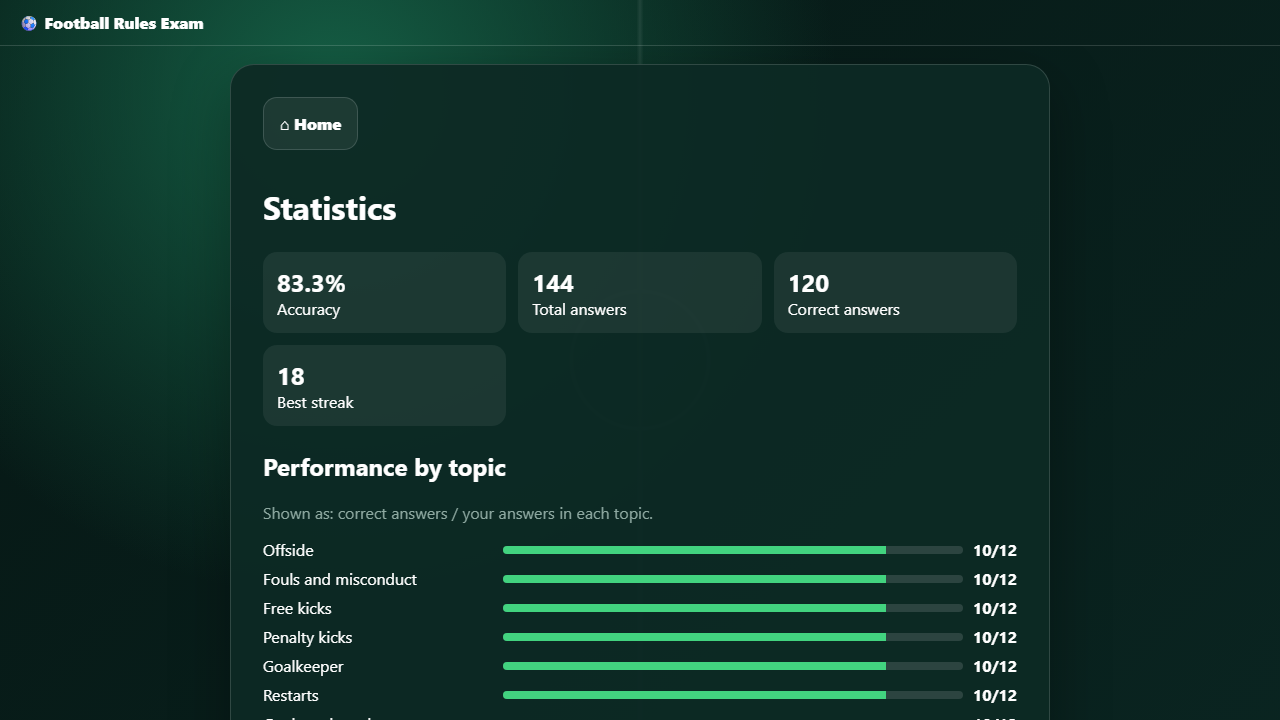1280x720 pixels.
Task: Select the 83.3% Accuracy stat card
Action: 384,292
